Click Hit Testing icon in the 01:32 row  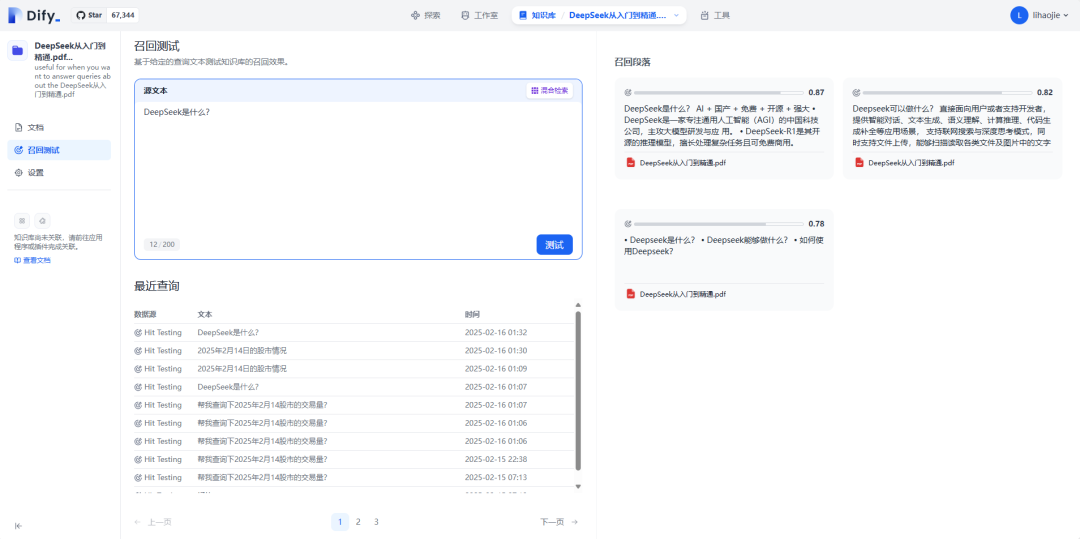click(138, 332)
